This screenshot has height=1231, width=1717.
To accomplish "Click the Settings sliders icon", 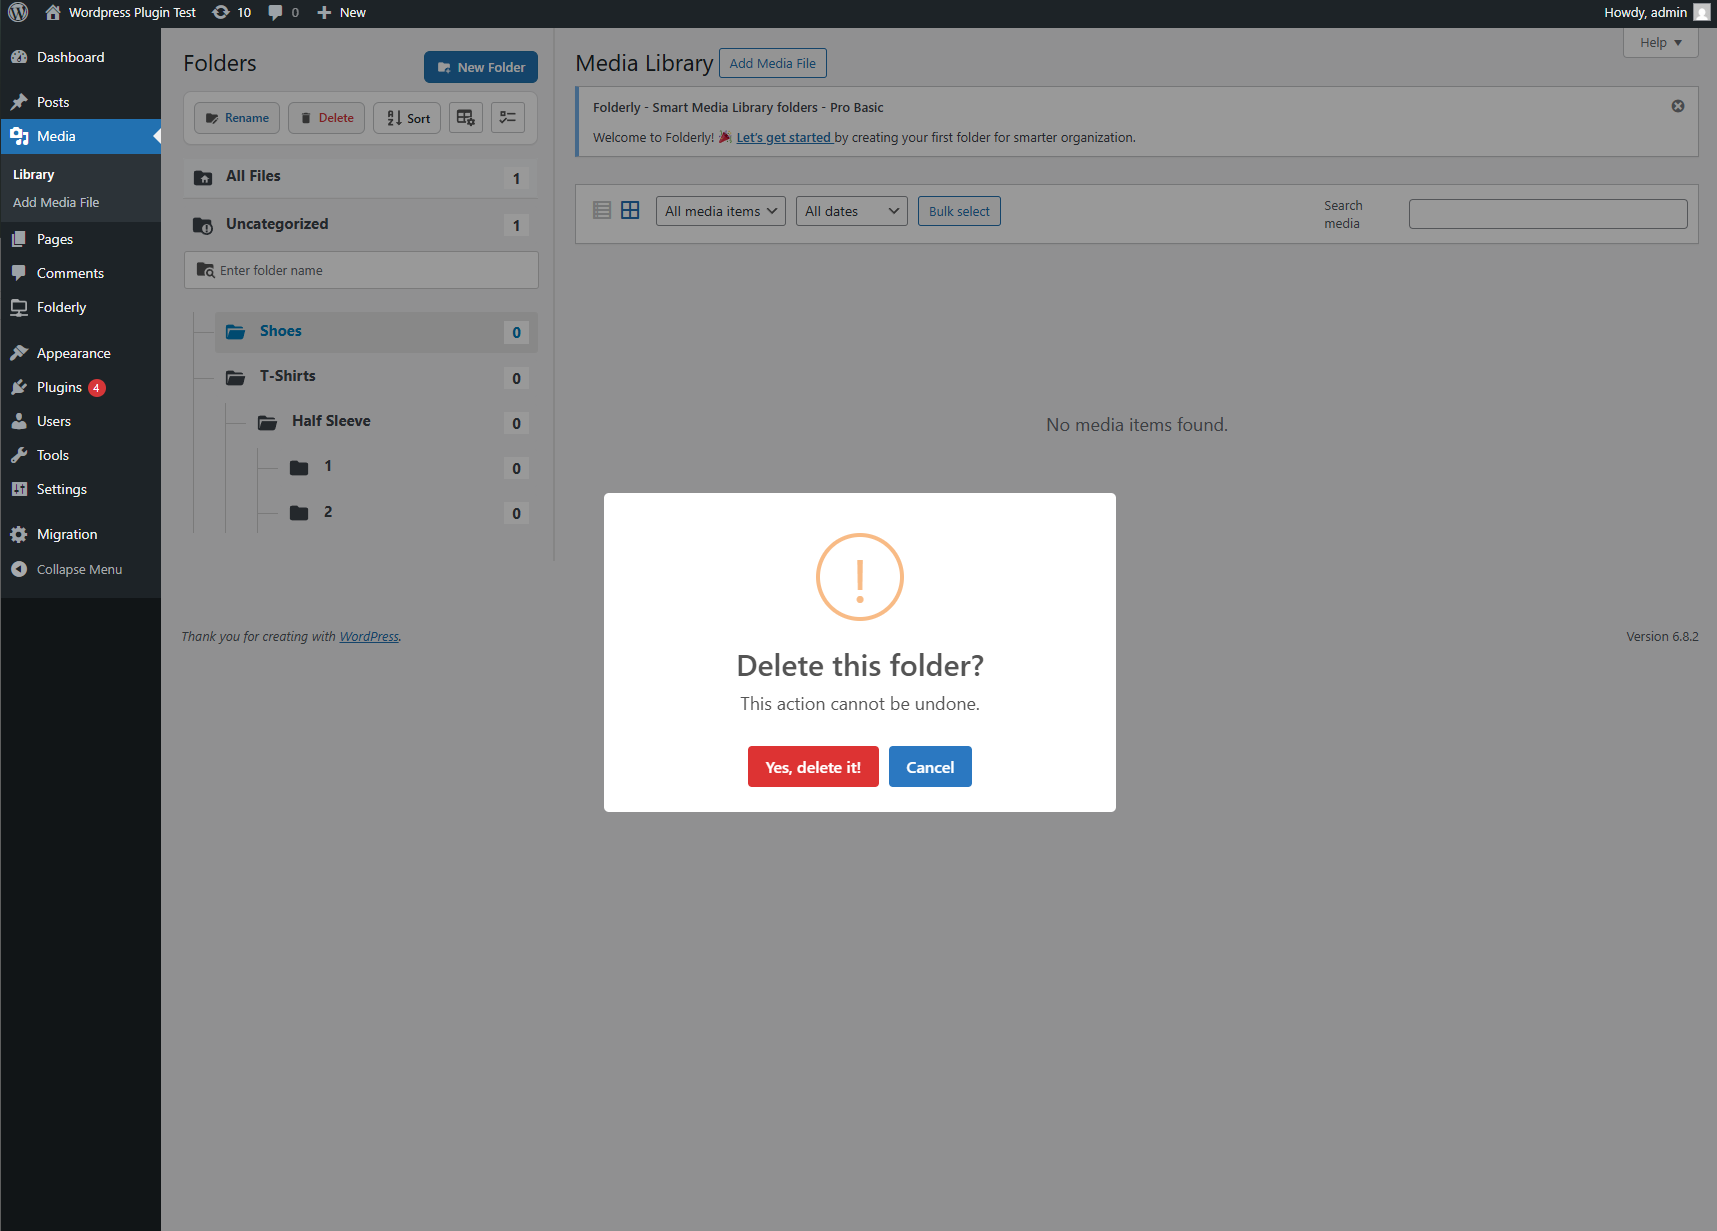I will (x=19, y=489).
